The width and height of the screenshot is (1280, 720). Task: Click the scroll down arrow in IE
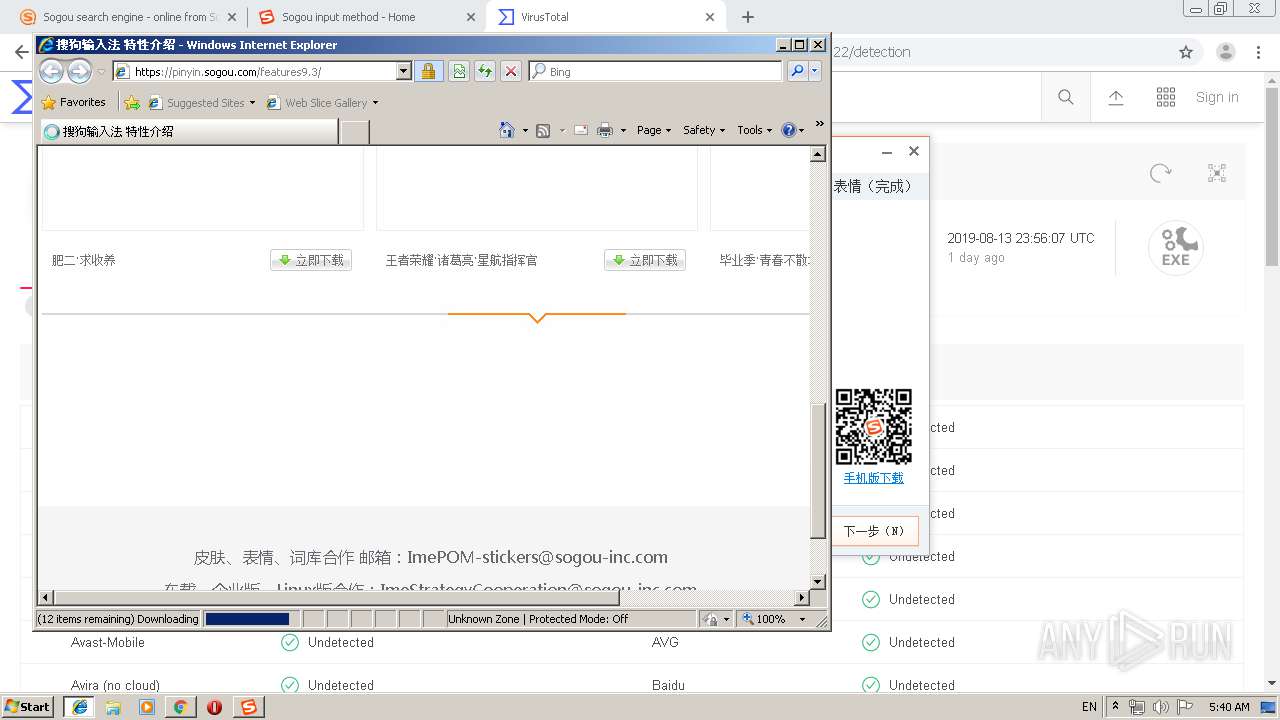(x=818, y=581)
